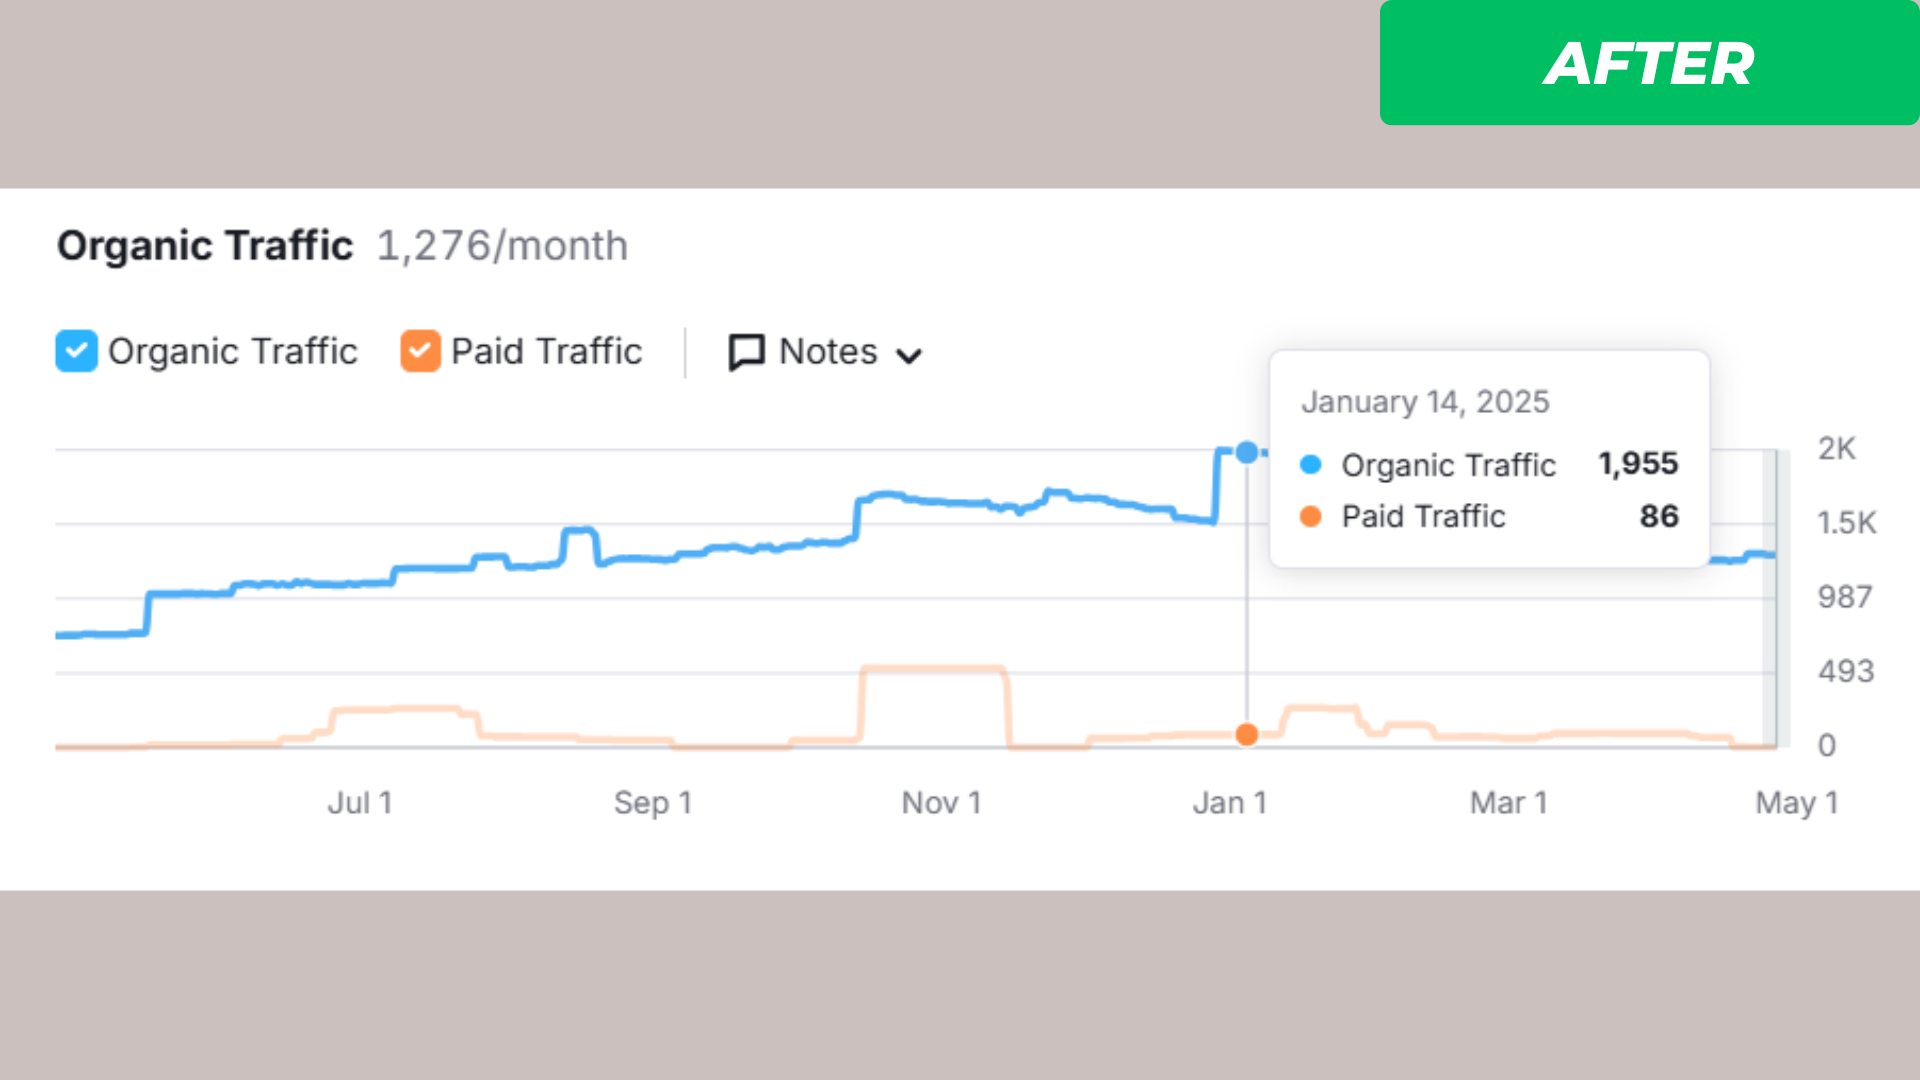
Task: Click the Jan 1 axis label
Action: pyautogui.click(x=1229, y=803)
